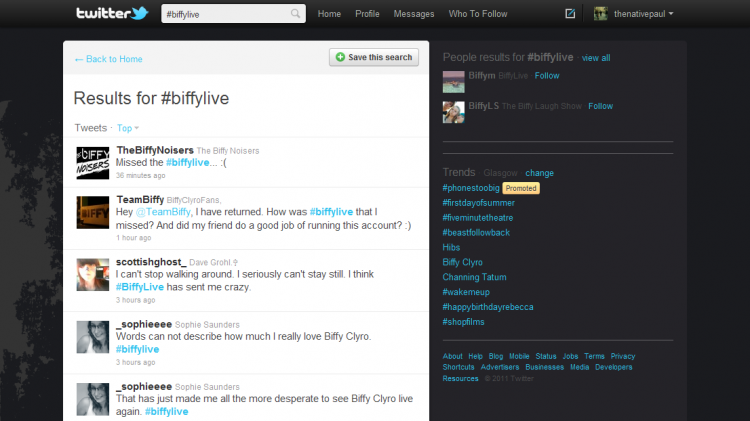Open Media footer link
This screenshot has width=750, height=421.
(579, 367)
